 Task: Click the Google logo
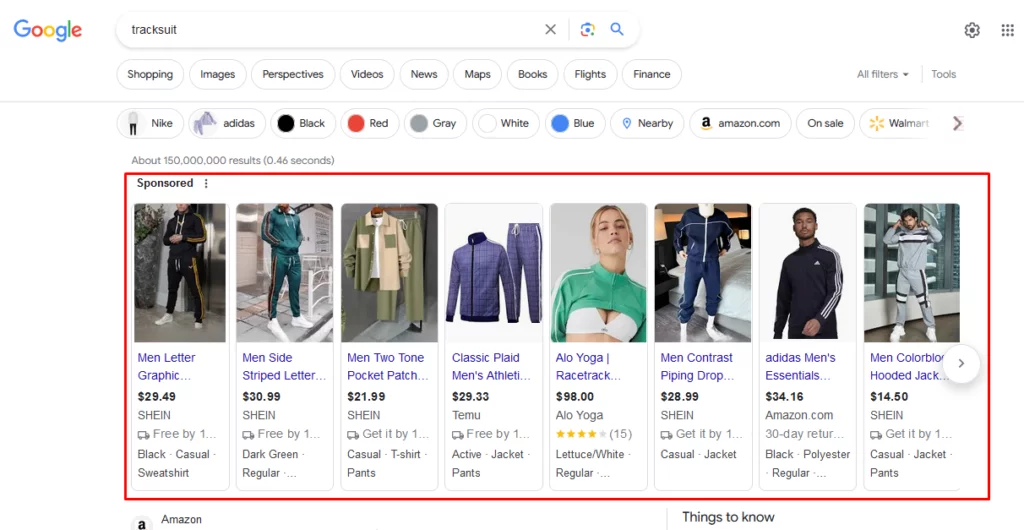48,30
